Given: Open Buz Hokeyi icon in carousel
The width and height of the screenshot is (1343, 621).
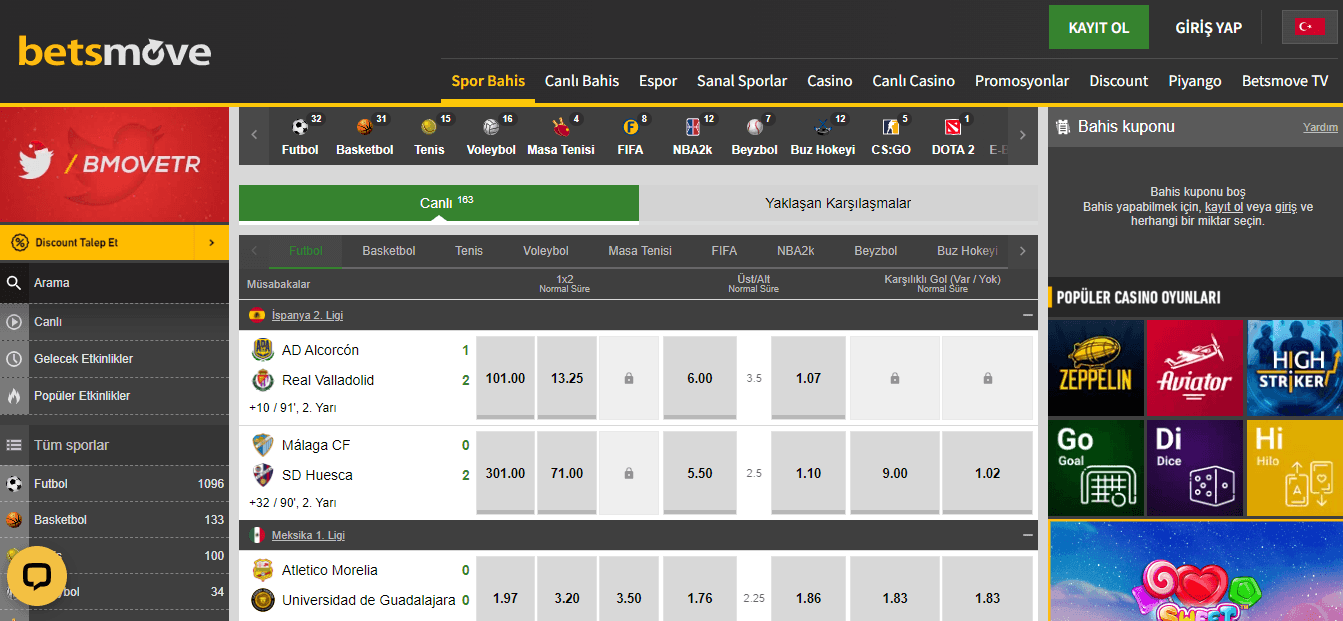Looking at the screenshot, I should (x=822, y=136).
